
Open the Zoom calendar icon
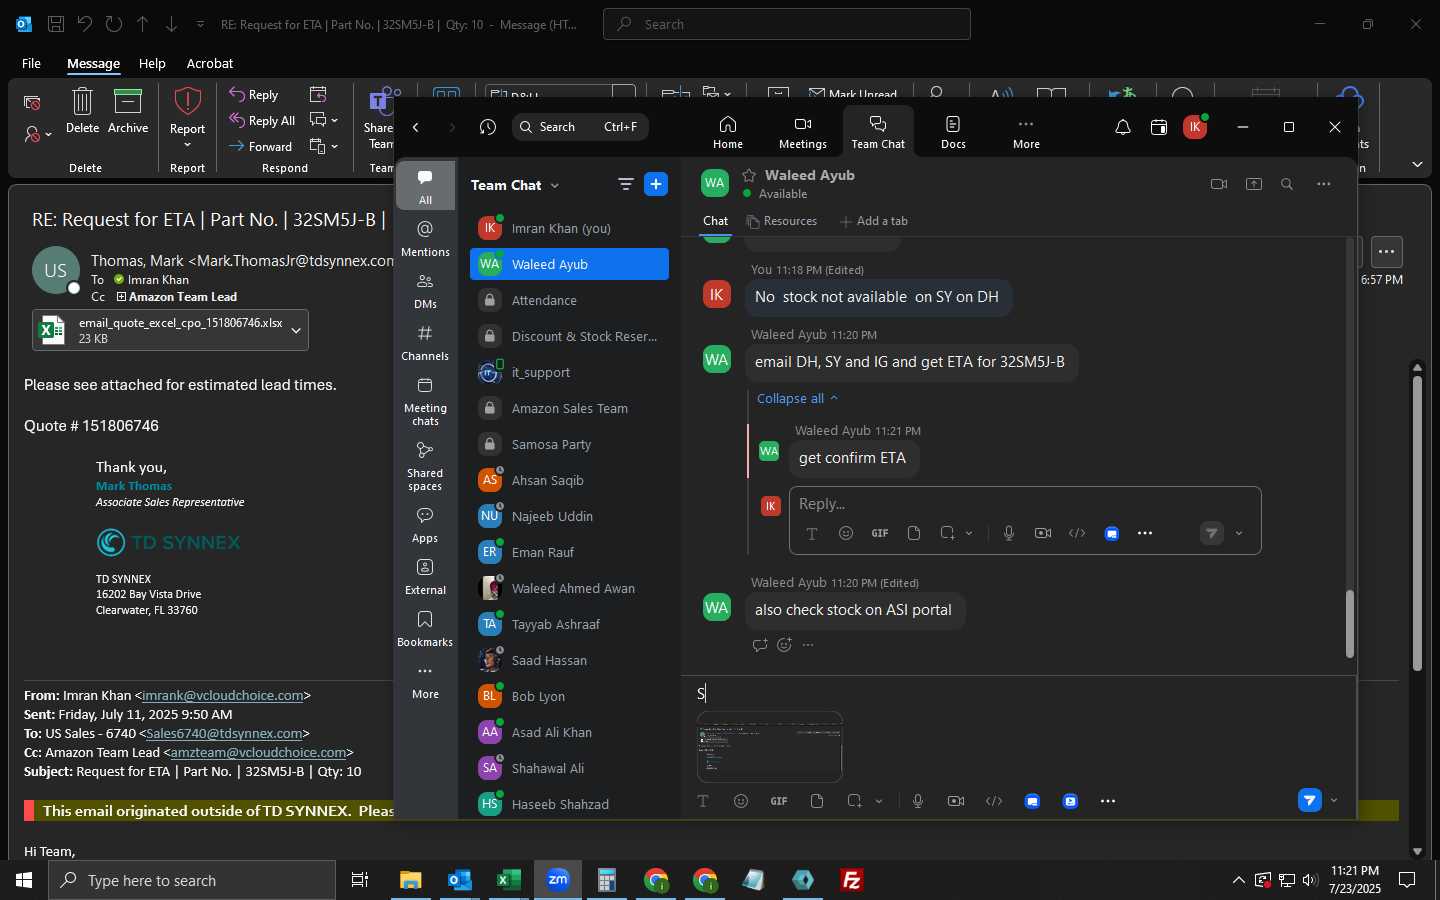(x=1159, y=127)
